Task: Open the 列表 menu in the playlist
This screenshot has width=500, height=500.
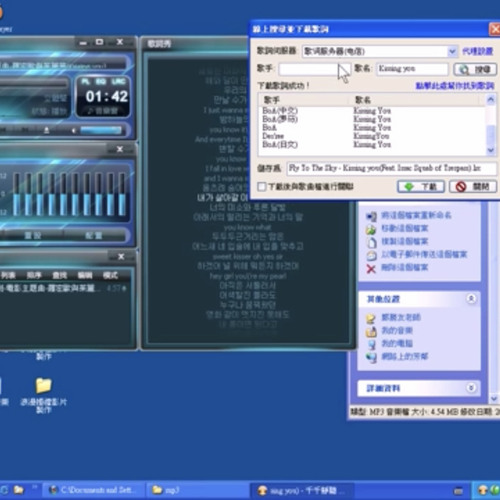Action: [8, 275]
